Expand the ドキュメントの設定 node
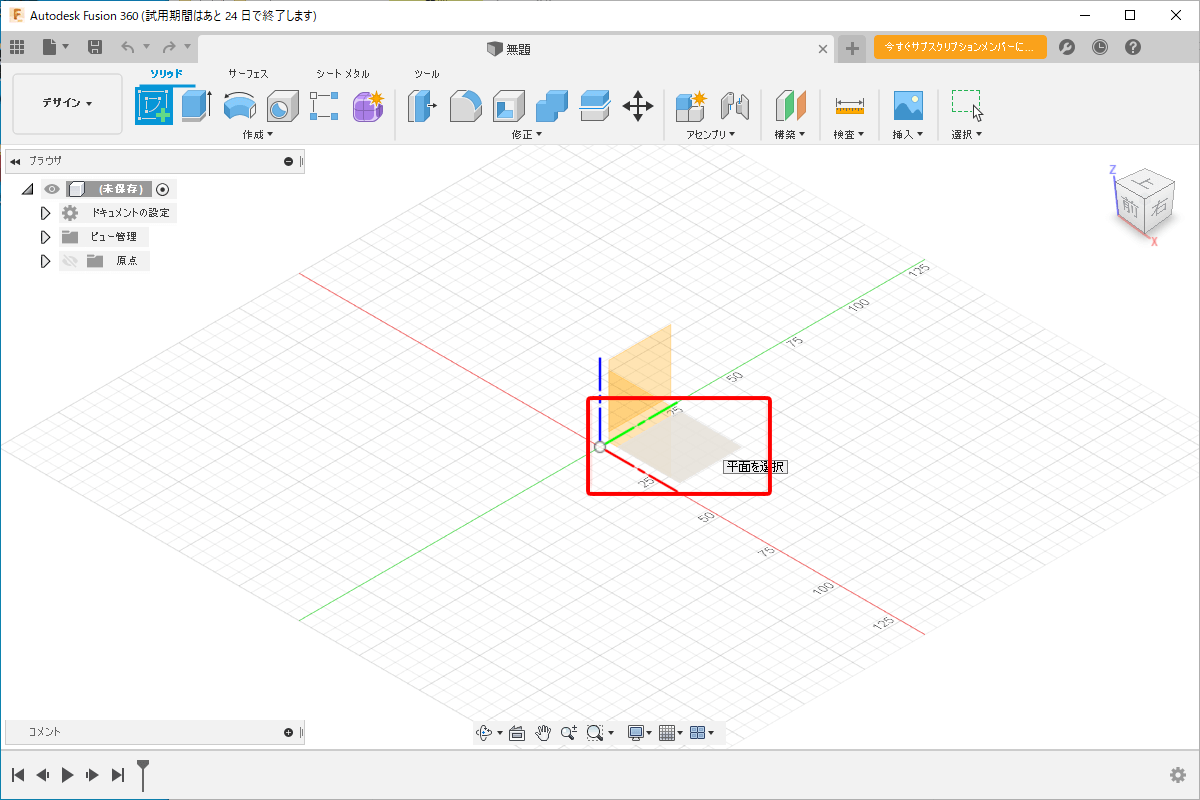 [x=45, y=213]
